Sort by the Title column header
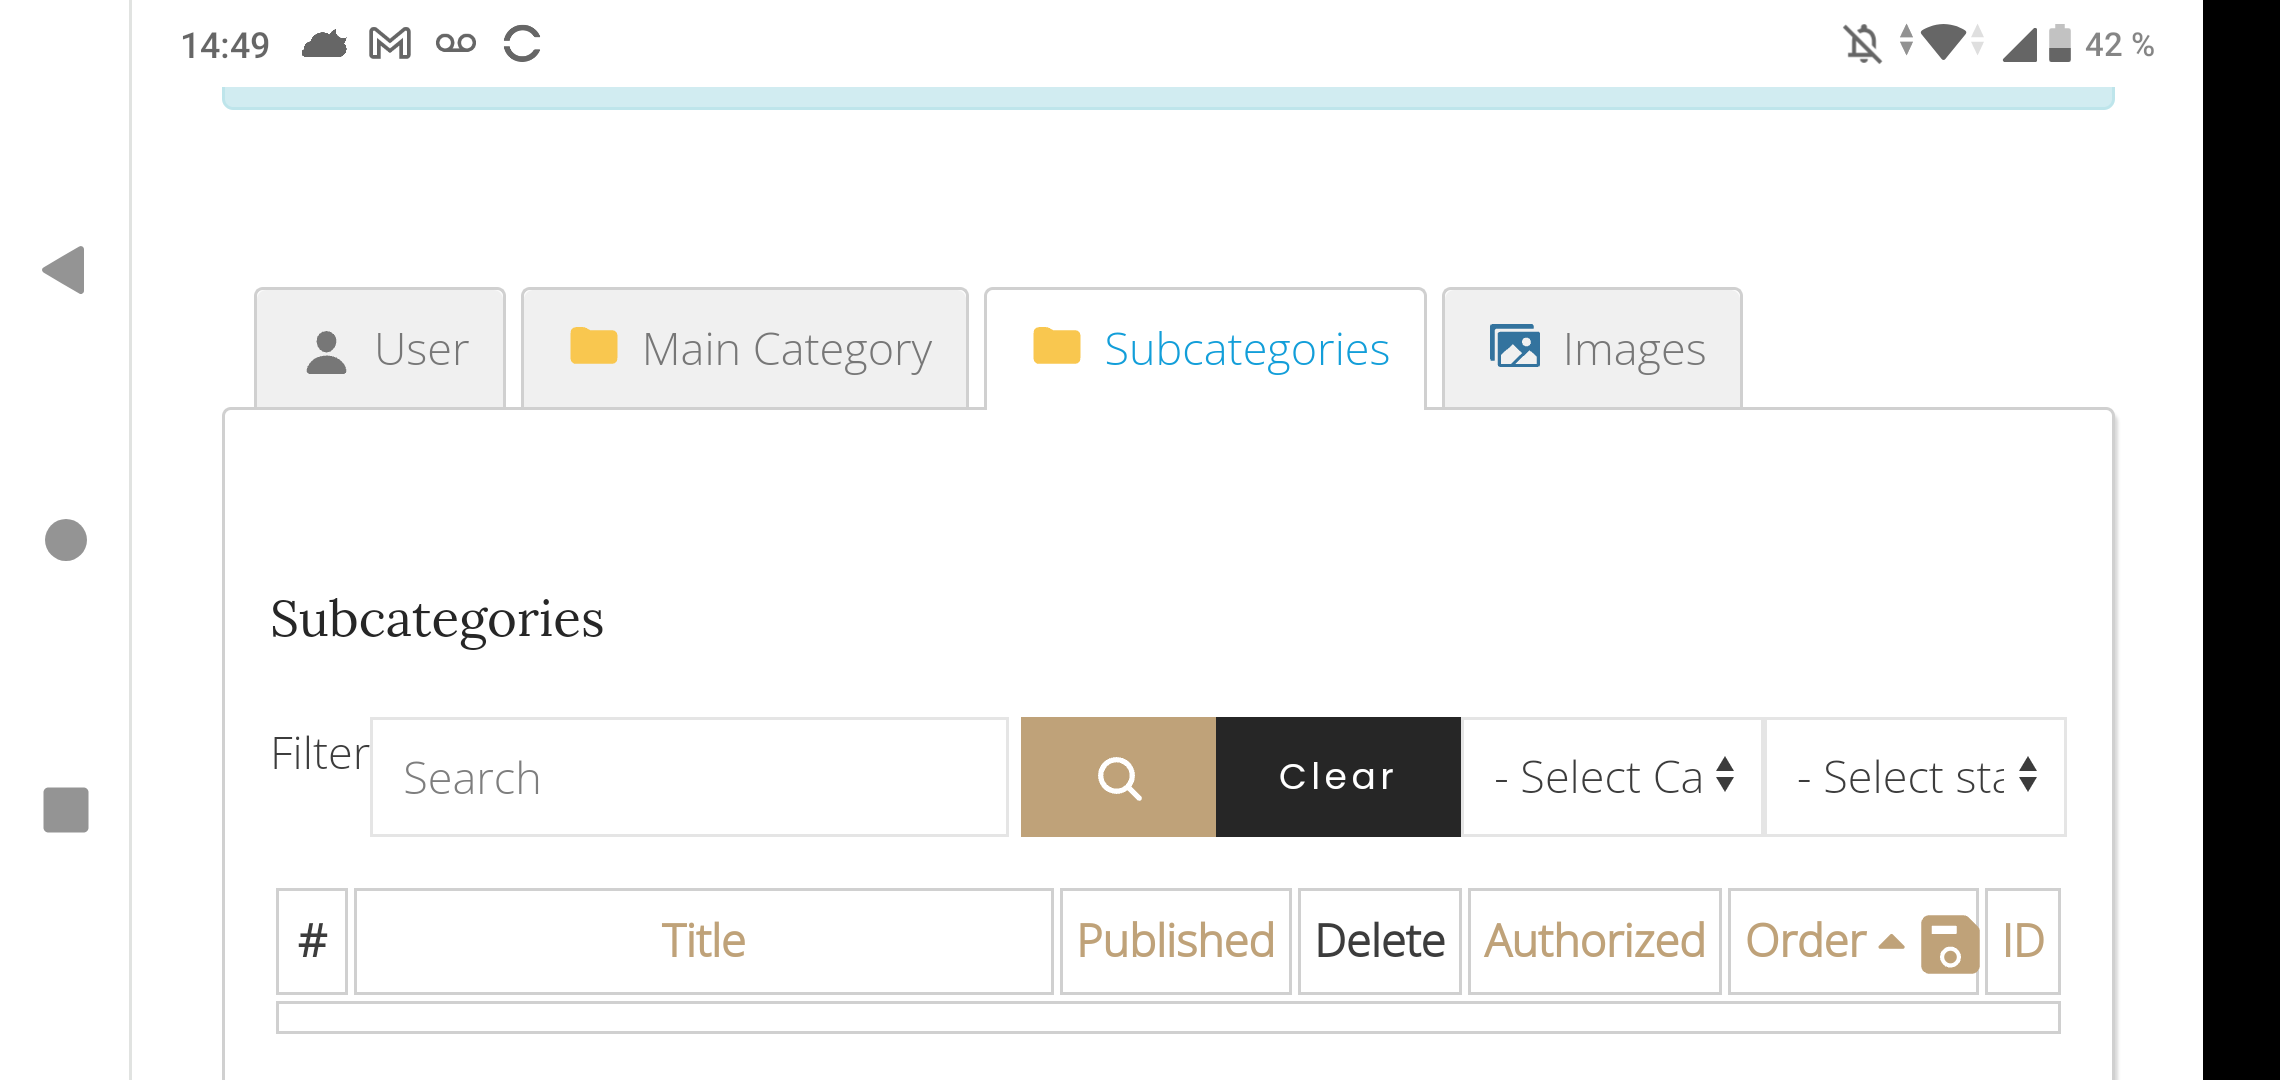 [703, 941]
